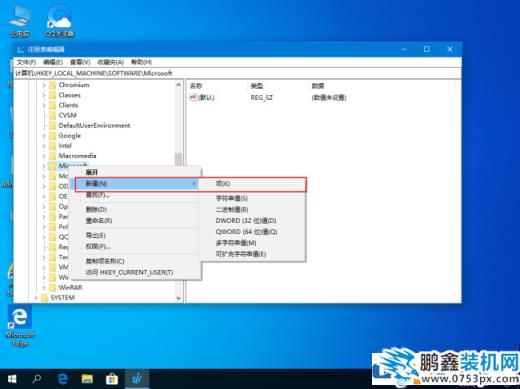Create a new QWORD (64 位)值(Q)
Viewport: 520px width, 389px height.
tap(246, 232)
